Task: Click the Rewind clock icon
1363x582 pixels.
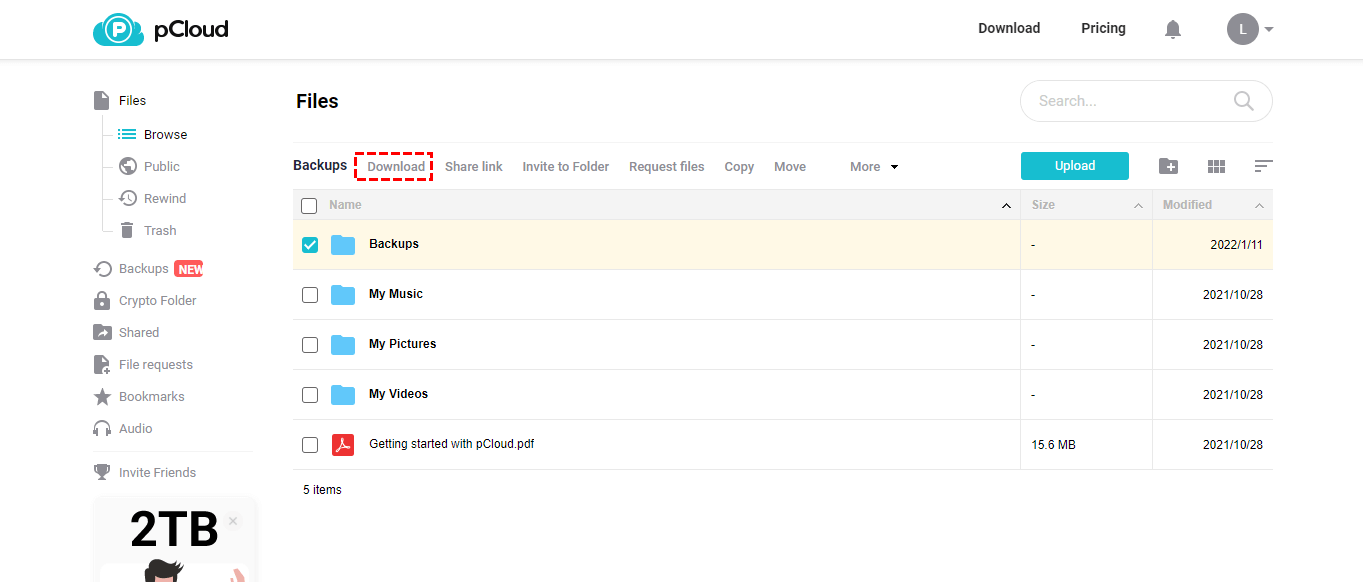Action: coord(127,198)
